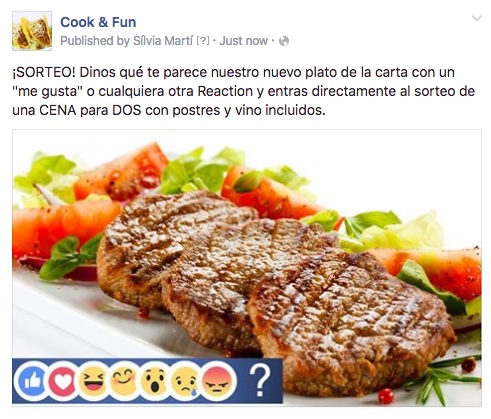This screenshot has height=419, width=491.
Task: Click the white question mark beside reactions
Action: point(260,380)
